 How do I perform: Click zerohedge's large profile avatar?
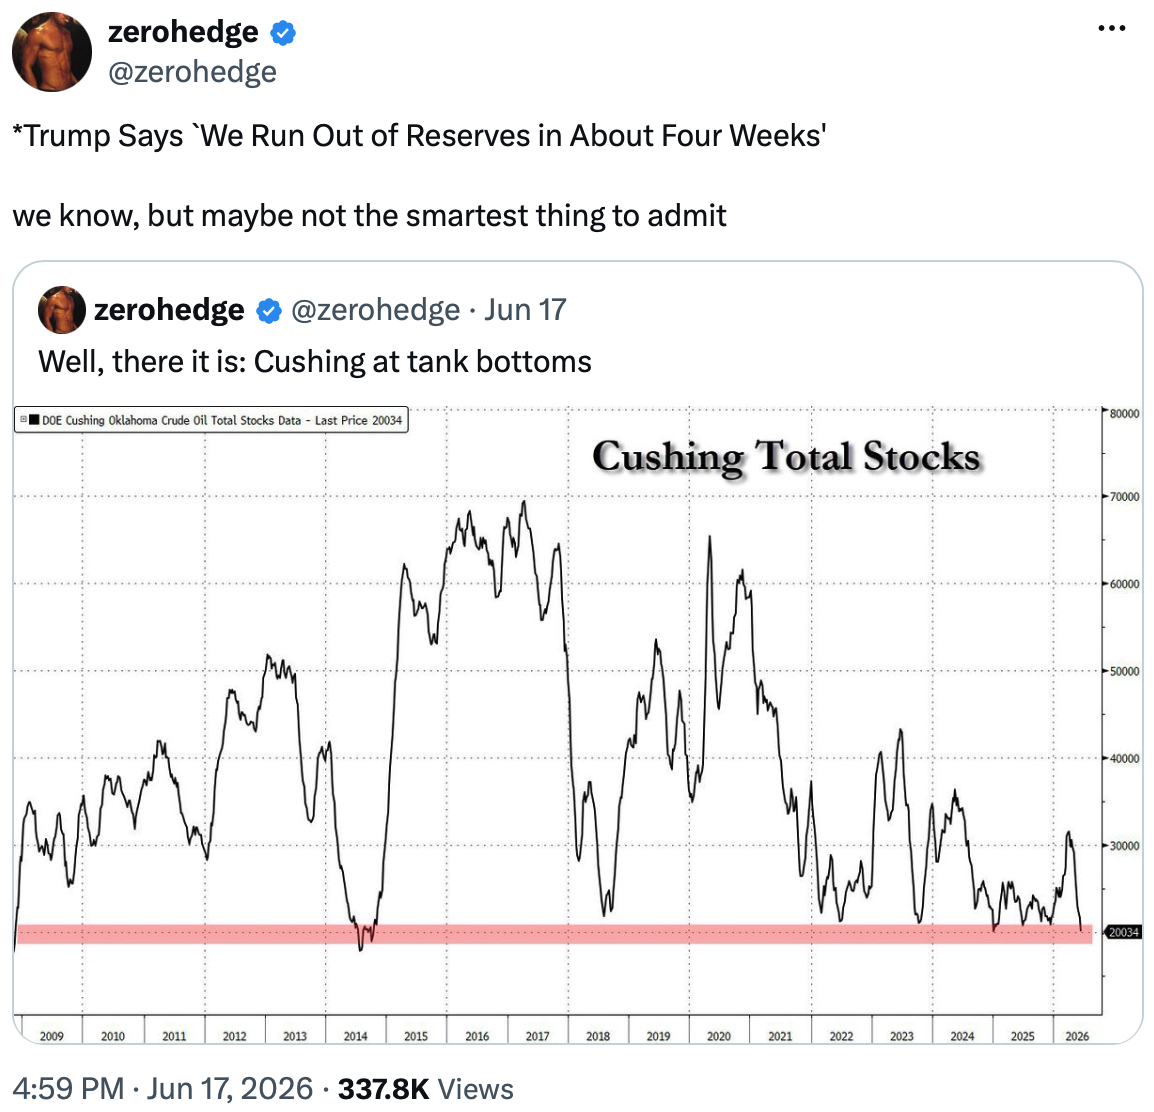pyautogui.click(x=52, y=52)
